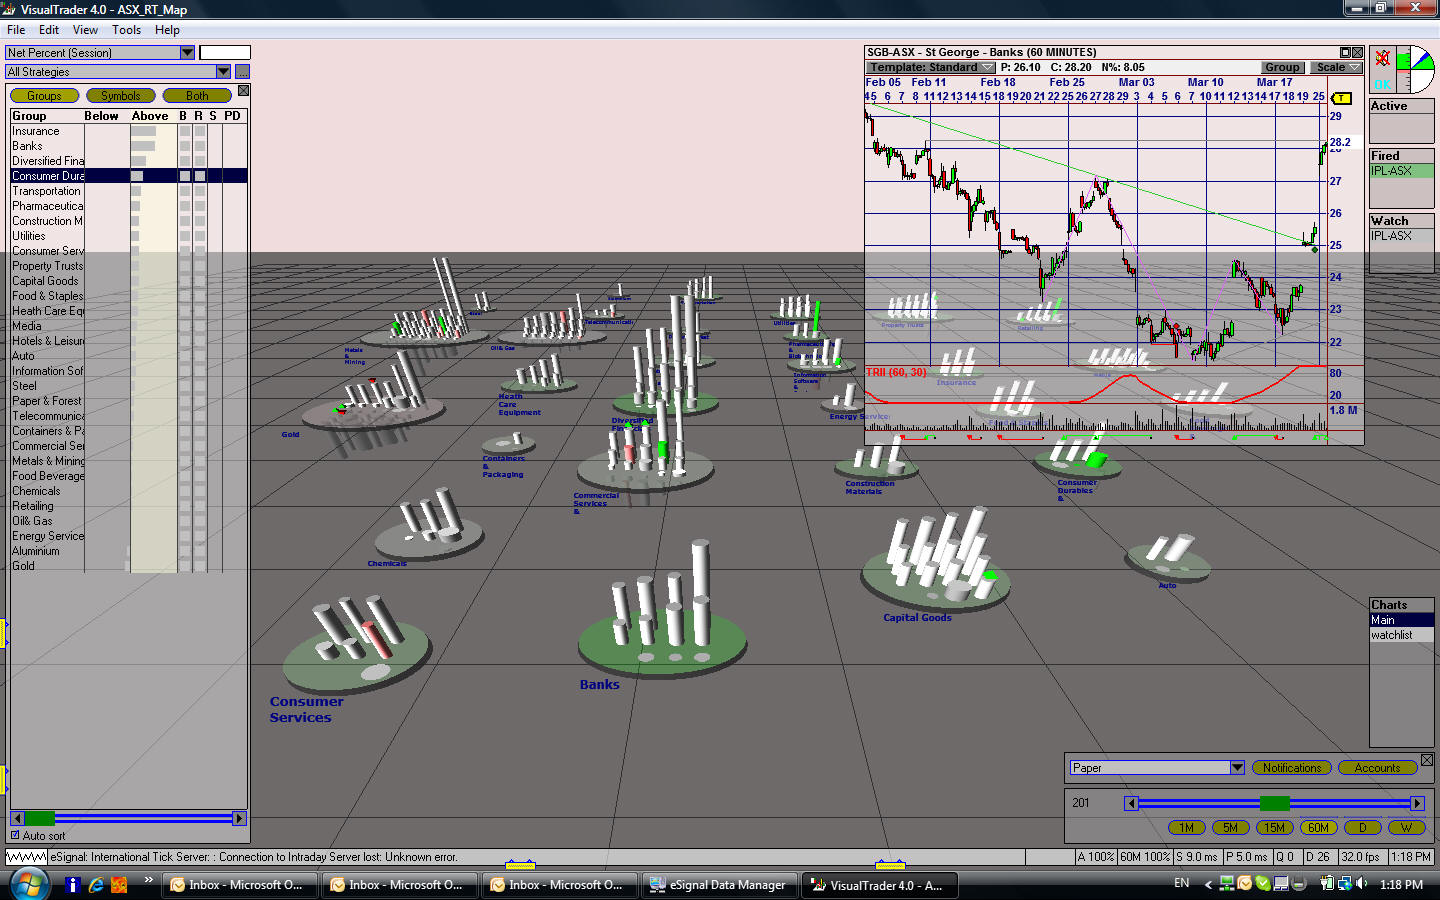Click the Groups button
Screen dimensions: 1440x900
point(44,96)
